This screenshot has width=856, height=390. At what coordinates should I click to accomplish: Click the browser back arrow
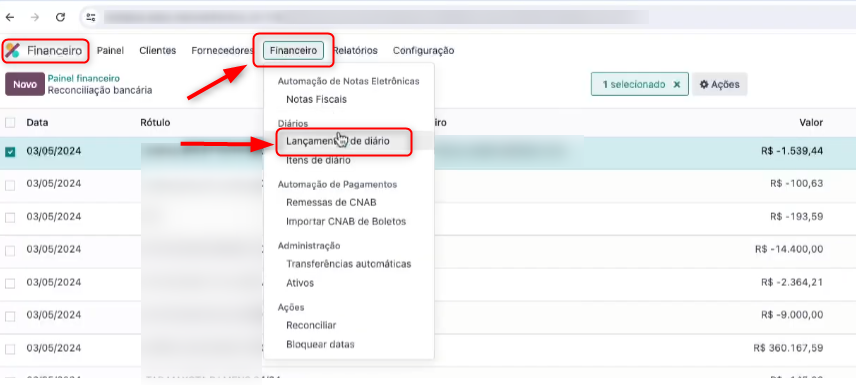click(10, 17)
